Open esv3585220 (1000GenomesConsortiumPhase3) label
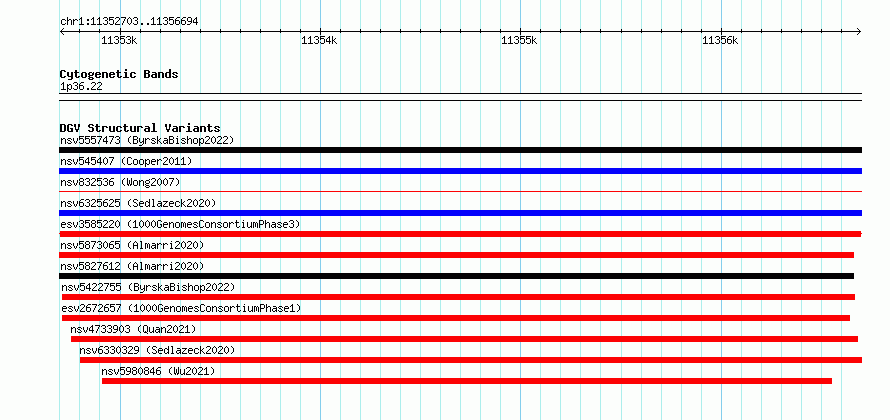The width and height of the screenshot is (890, 420). coord(180,224)
